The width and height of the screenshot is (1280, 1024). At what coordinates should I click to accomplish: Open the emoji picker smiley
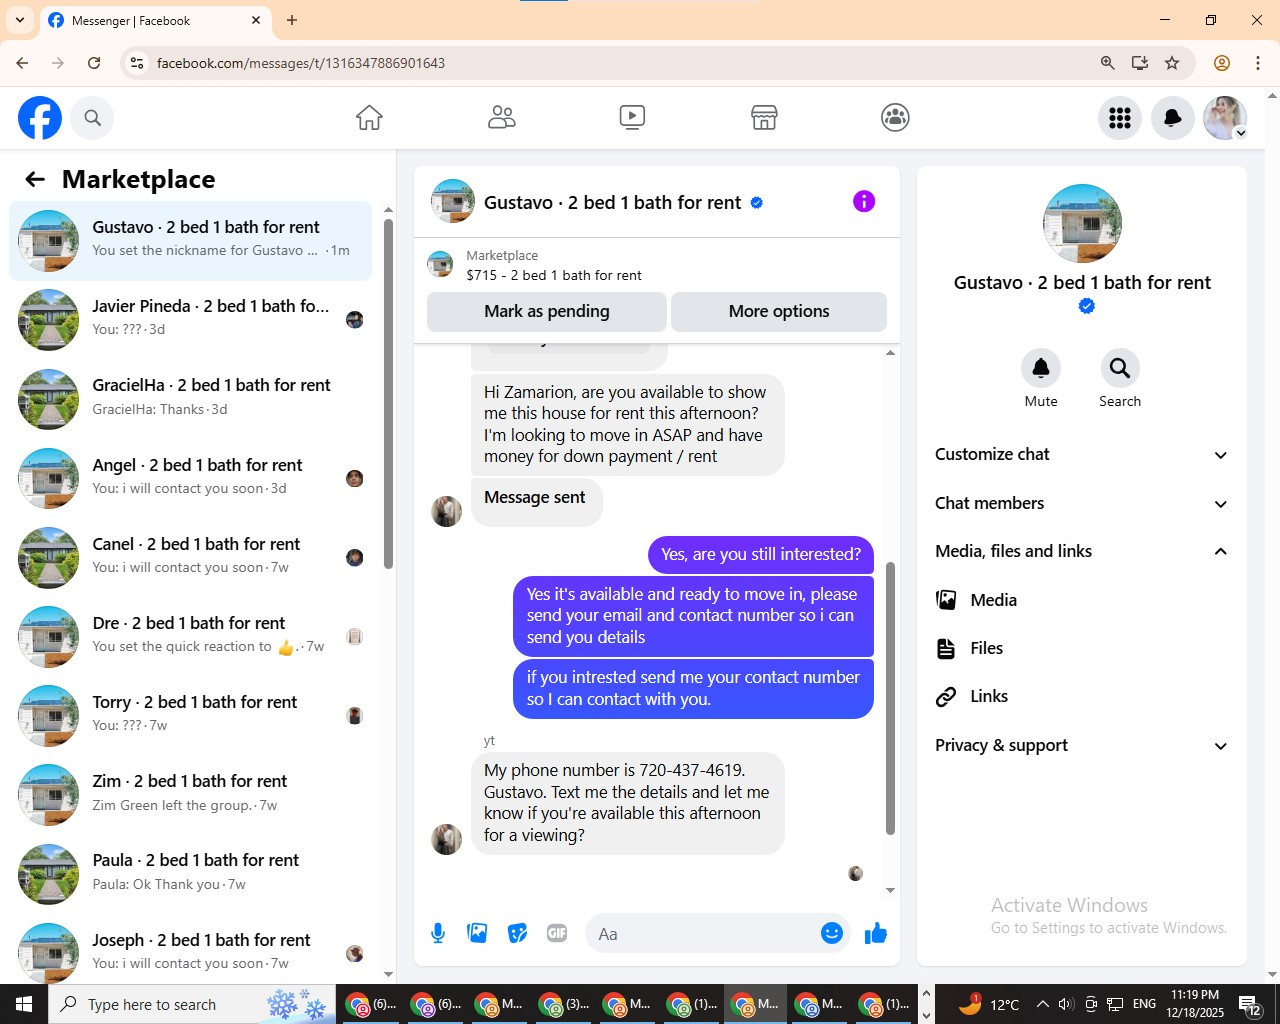832,933
